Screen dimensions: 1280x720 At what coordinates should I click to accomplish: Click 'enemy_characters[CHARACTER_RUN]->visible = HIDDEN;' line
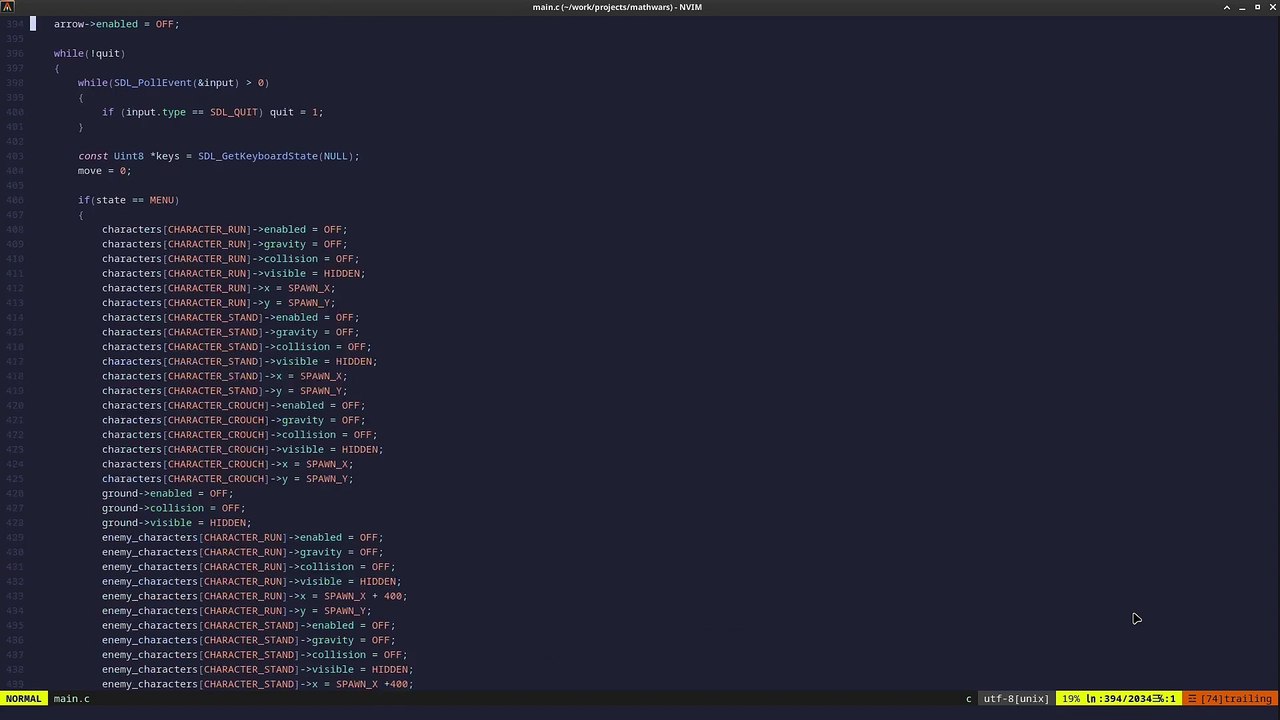pyautogui.click(x=251, y=581)
